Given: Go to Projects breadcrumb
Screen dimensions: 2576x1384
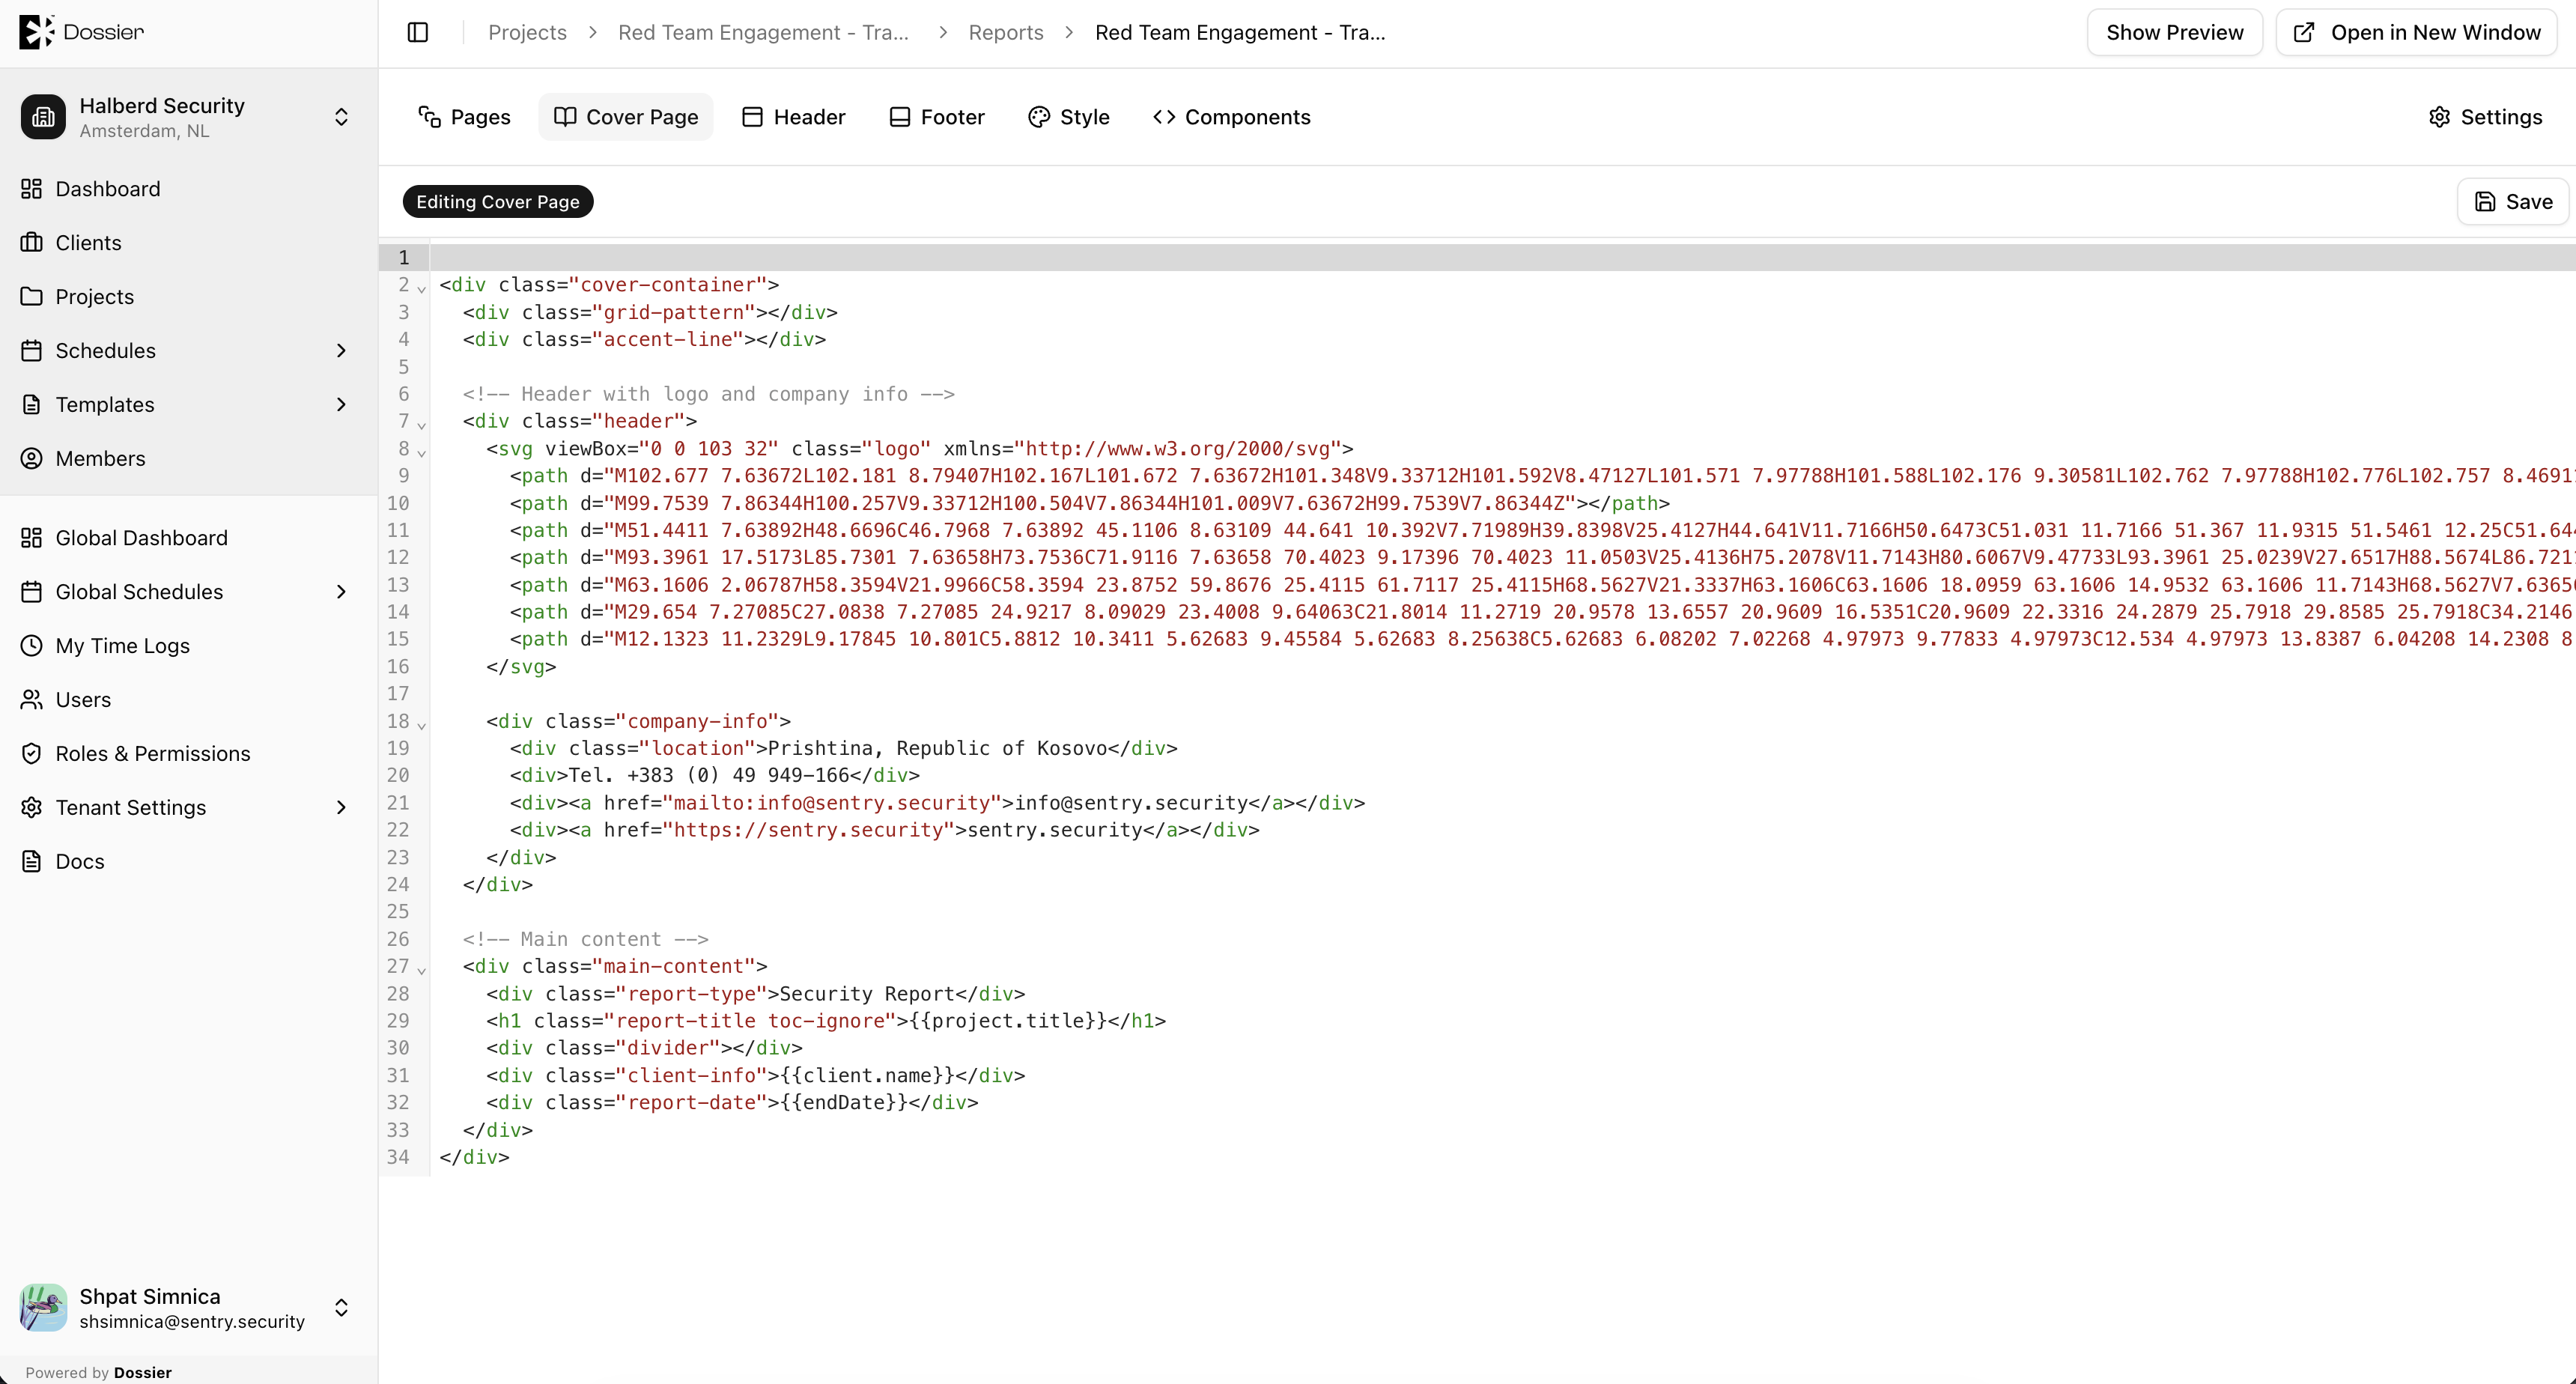Looking at the screenshot, I should (527, 32).
